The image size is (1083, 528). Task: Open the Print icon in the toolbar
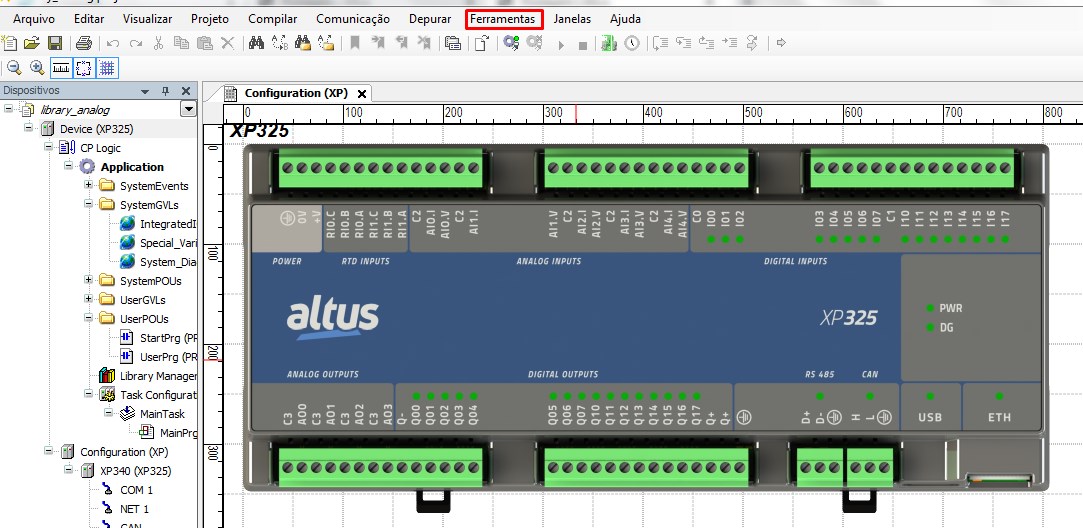[84, 43]
